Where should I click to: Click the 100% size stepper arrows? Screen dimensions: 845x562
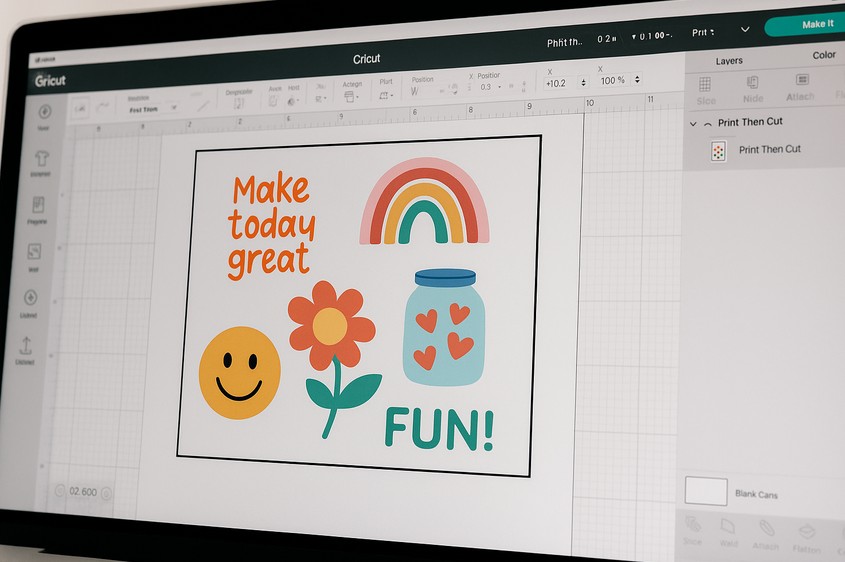click(x=637, y=80)
